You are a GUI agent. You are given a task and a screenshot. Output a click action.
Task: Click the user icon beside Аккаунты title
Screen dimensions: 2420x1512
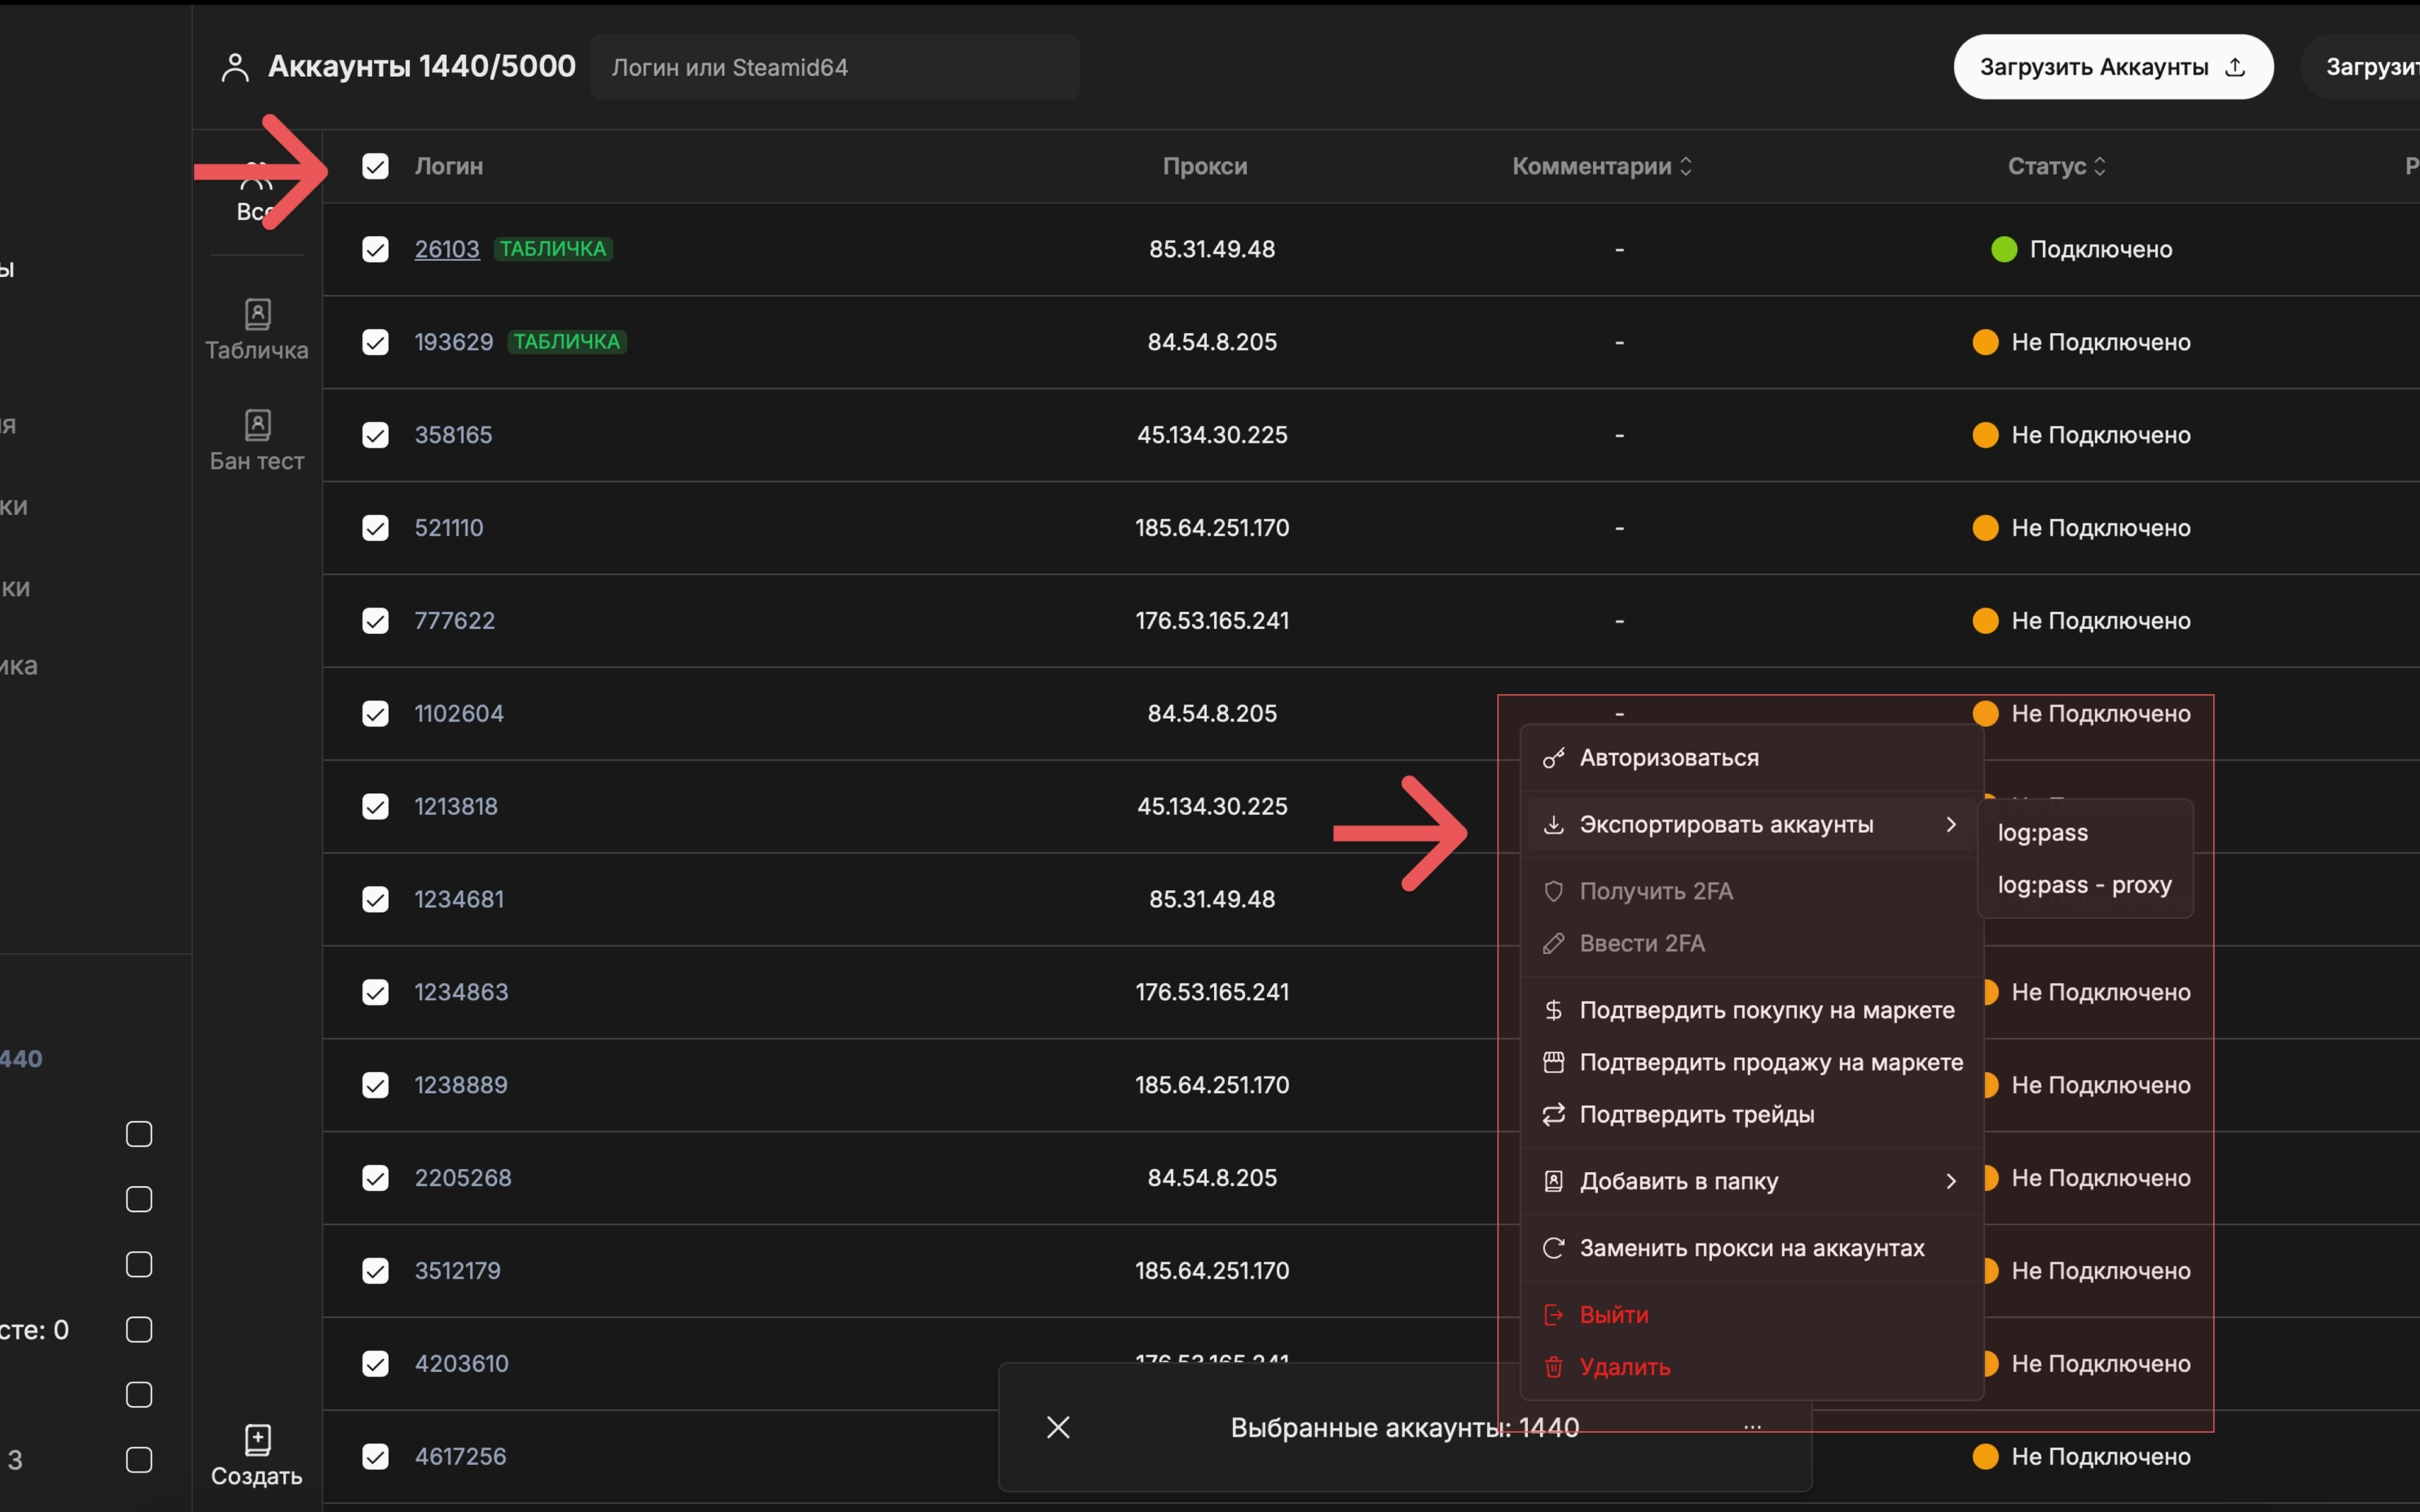coord(234,67)
